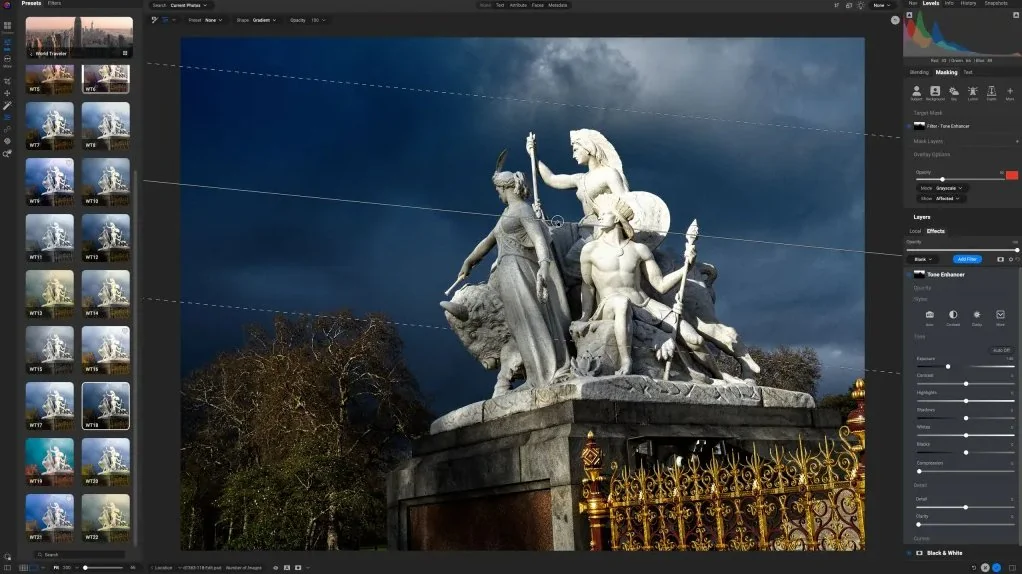The image size is (1022, 574).
Task: Toggle the panel view icon at bottom right
Action: (x=1013, y=567)
